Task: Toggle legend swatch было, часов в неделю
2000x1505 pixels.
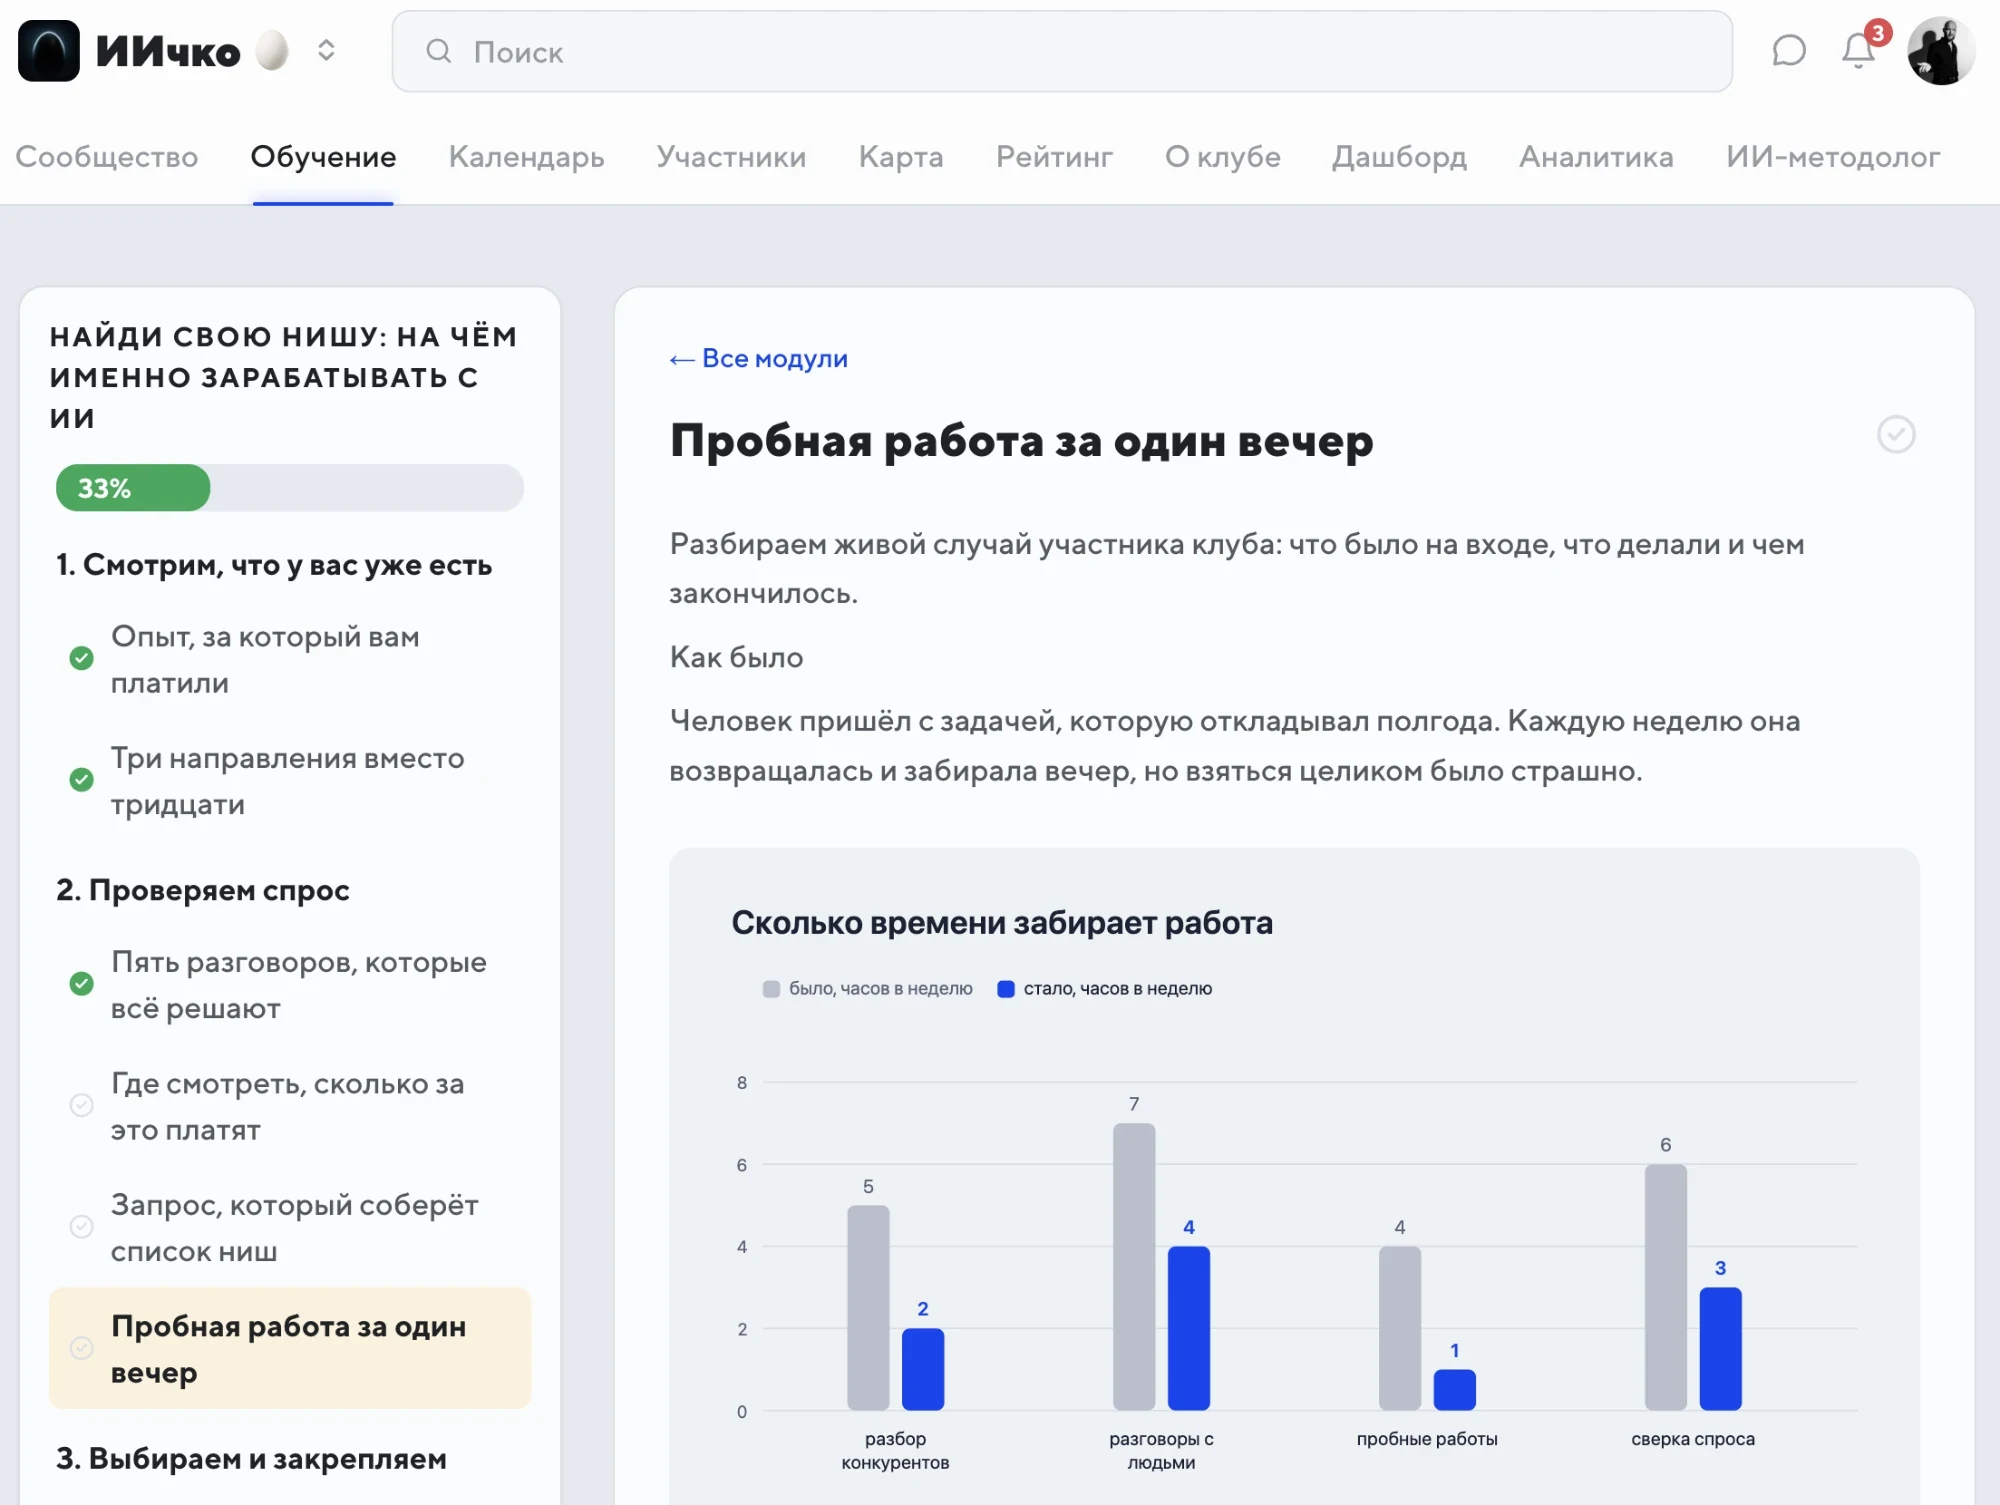Action: (x=771, y=989)
